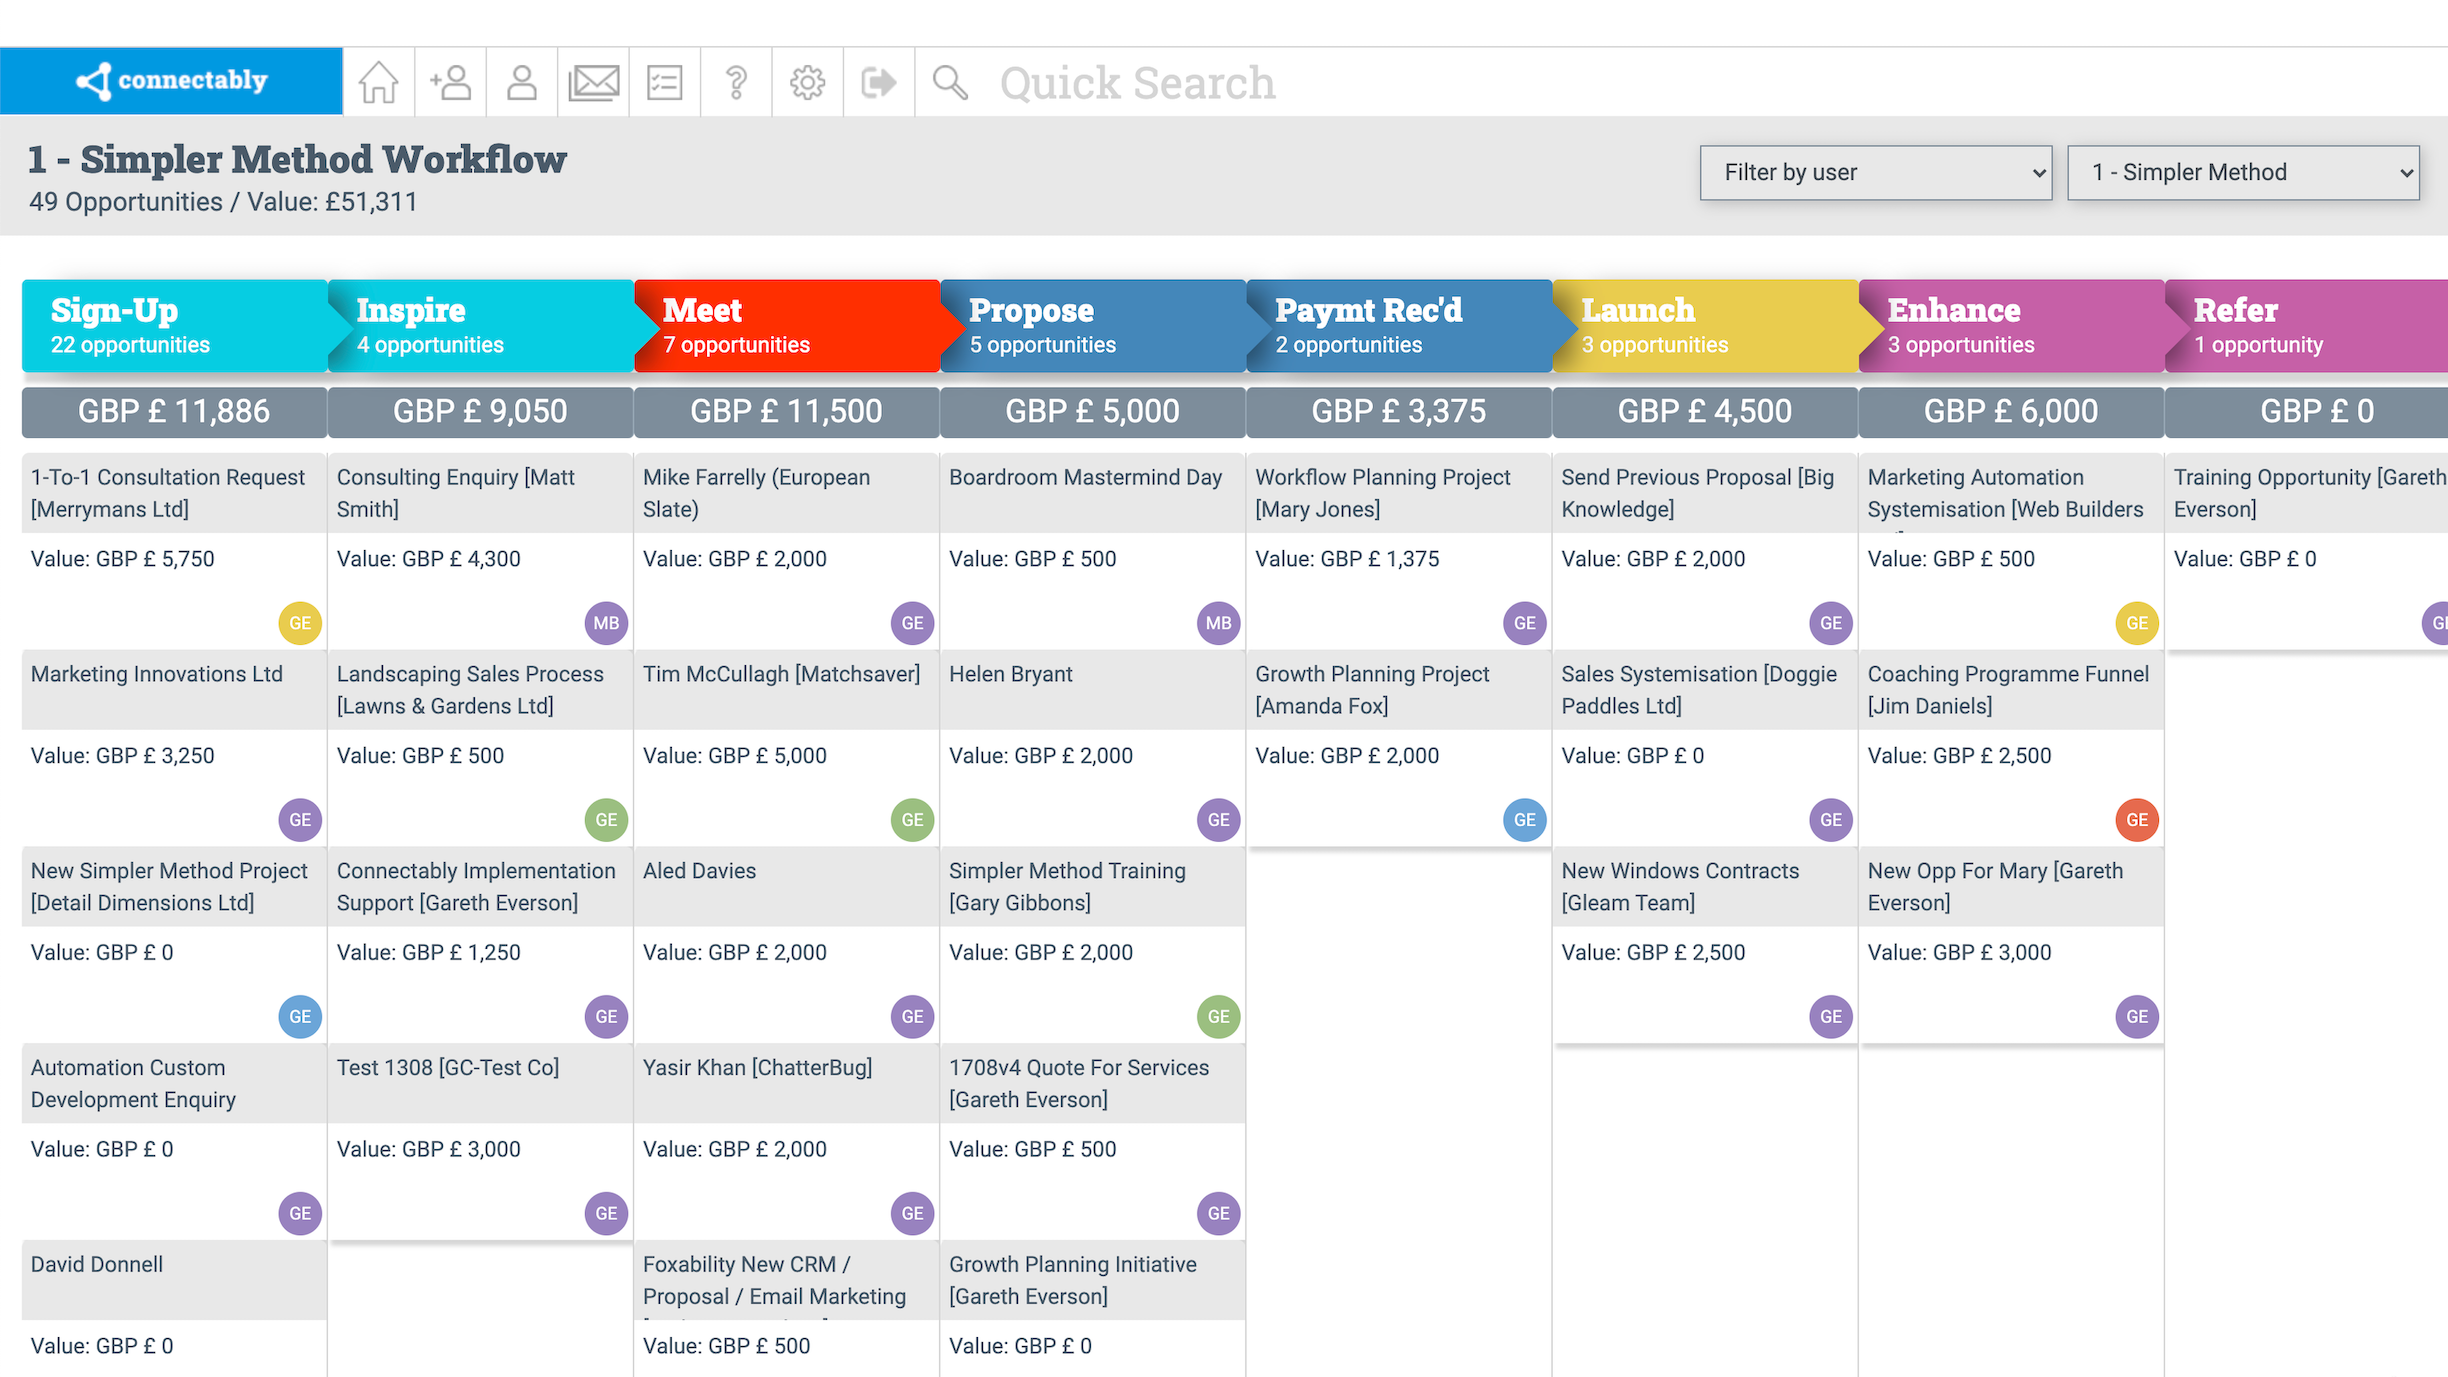
Task: Click the MB badge on Consulting Enquiry card
Action: pos(606,623)
